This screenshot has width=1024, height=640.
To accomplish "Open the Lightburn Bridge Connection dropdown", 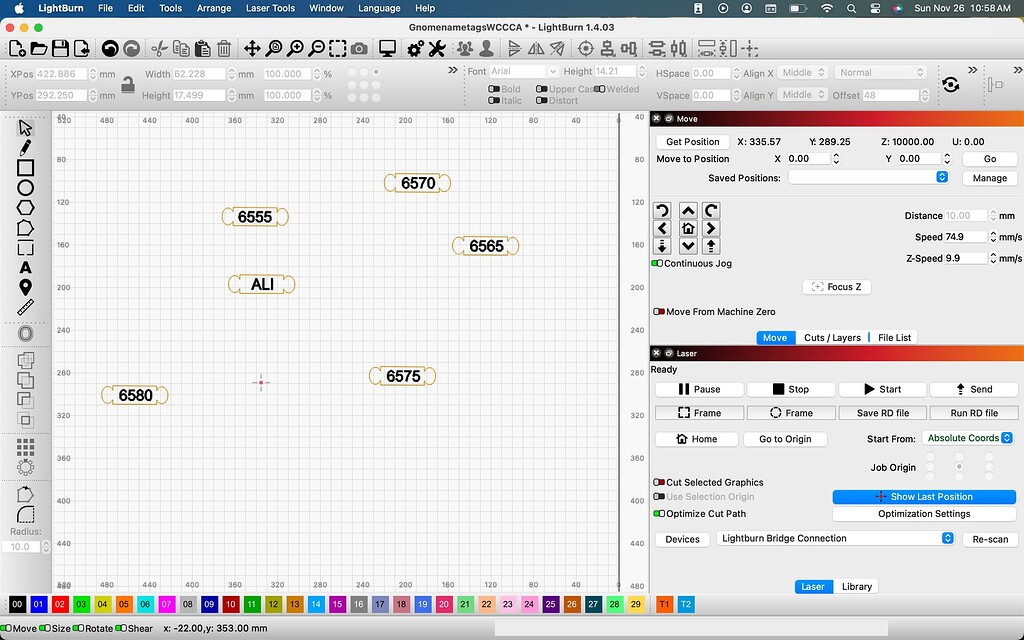I will click(x=835, y=538).
